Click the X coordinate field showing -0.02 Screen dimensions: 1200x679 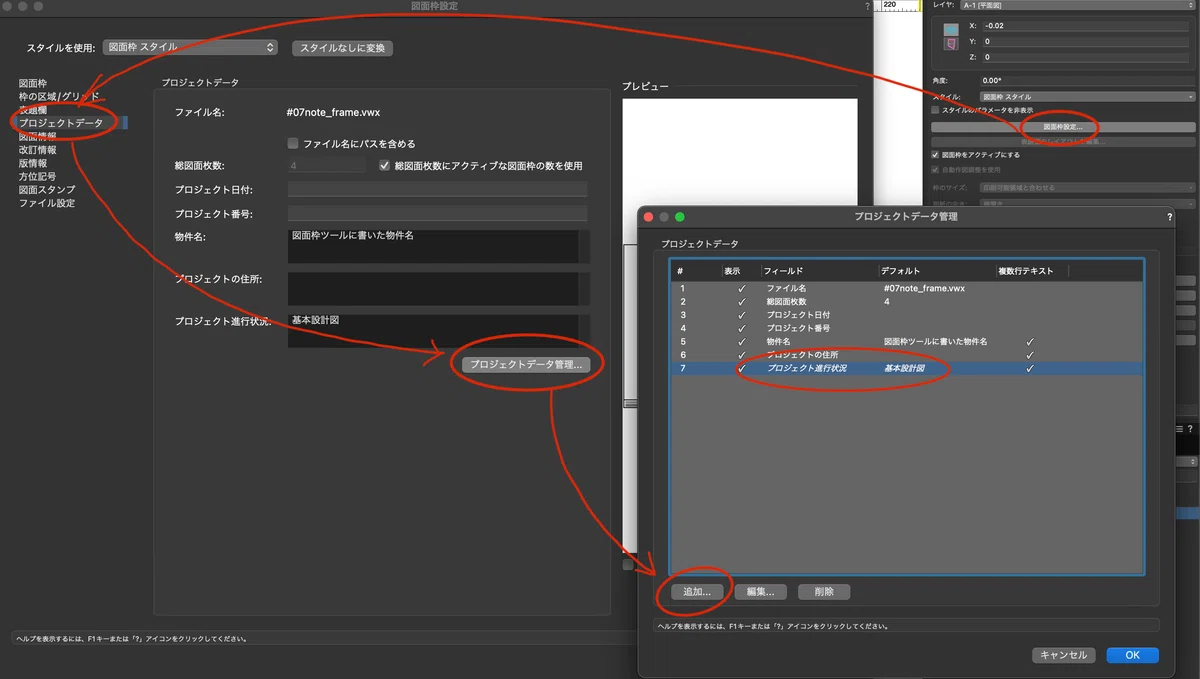pyautogui.click(x=1088, y=26)
